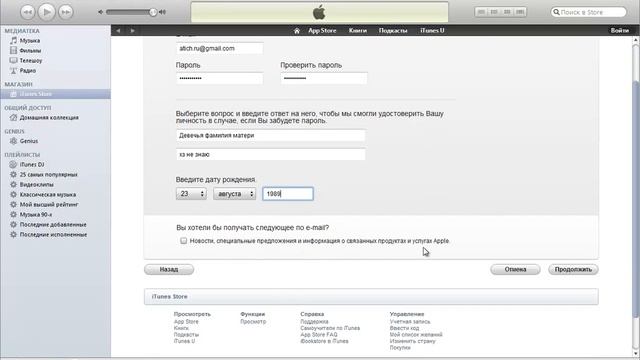Click the previous track rewind button
Screen dimensions: 640x360
[27, 12]
